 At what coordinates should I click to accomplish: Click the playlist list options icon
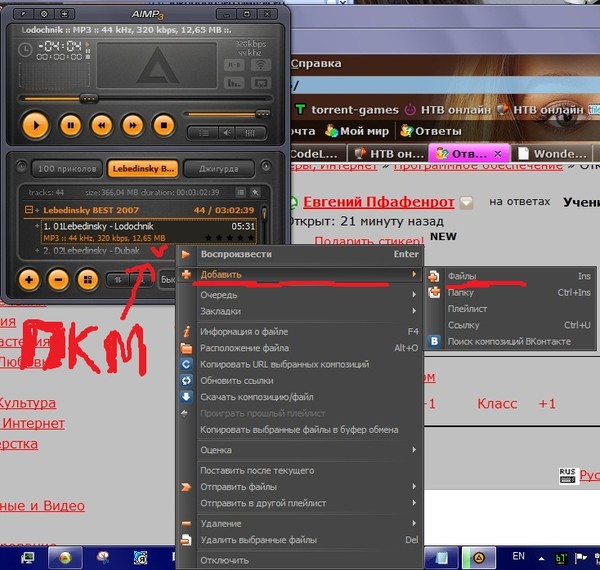coord(240,192)
